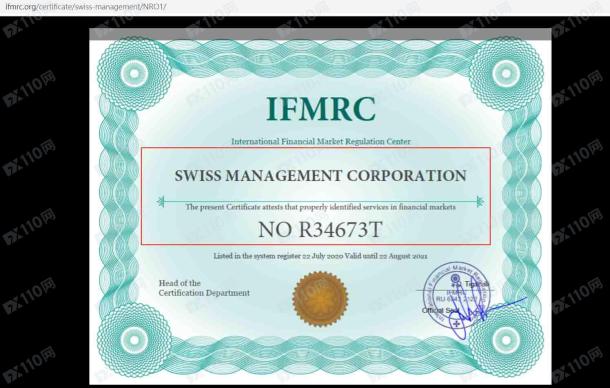The image size is (610, 388).
Task: Select the top-right guilloche rosette ornament
Action: click(x=506, y=74)
